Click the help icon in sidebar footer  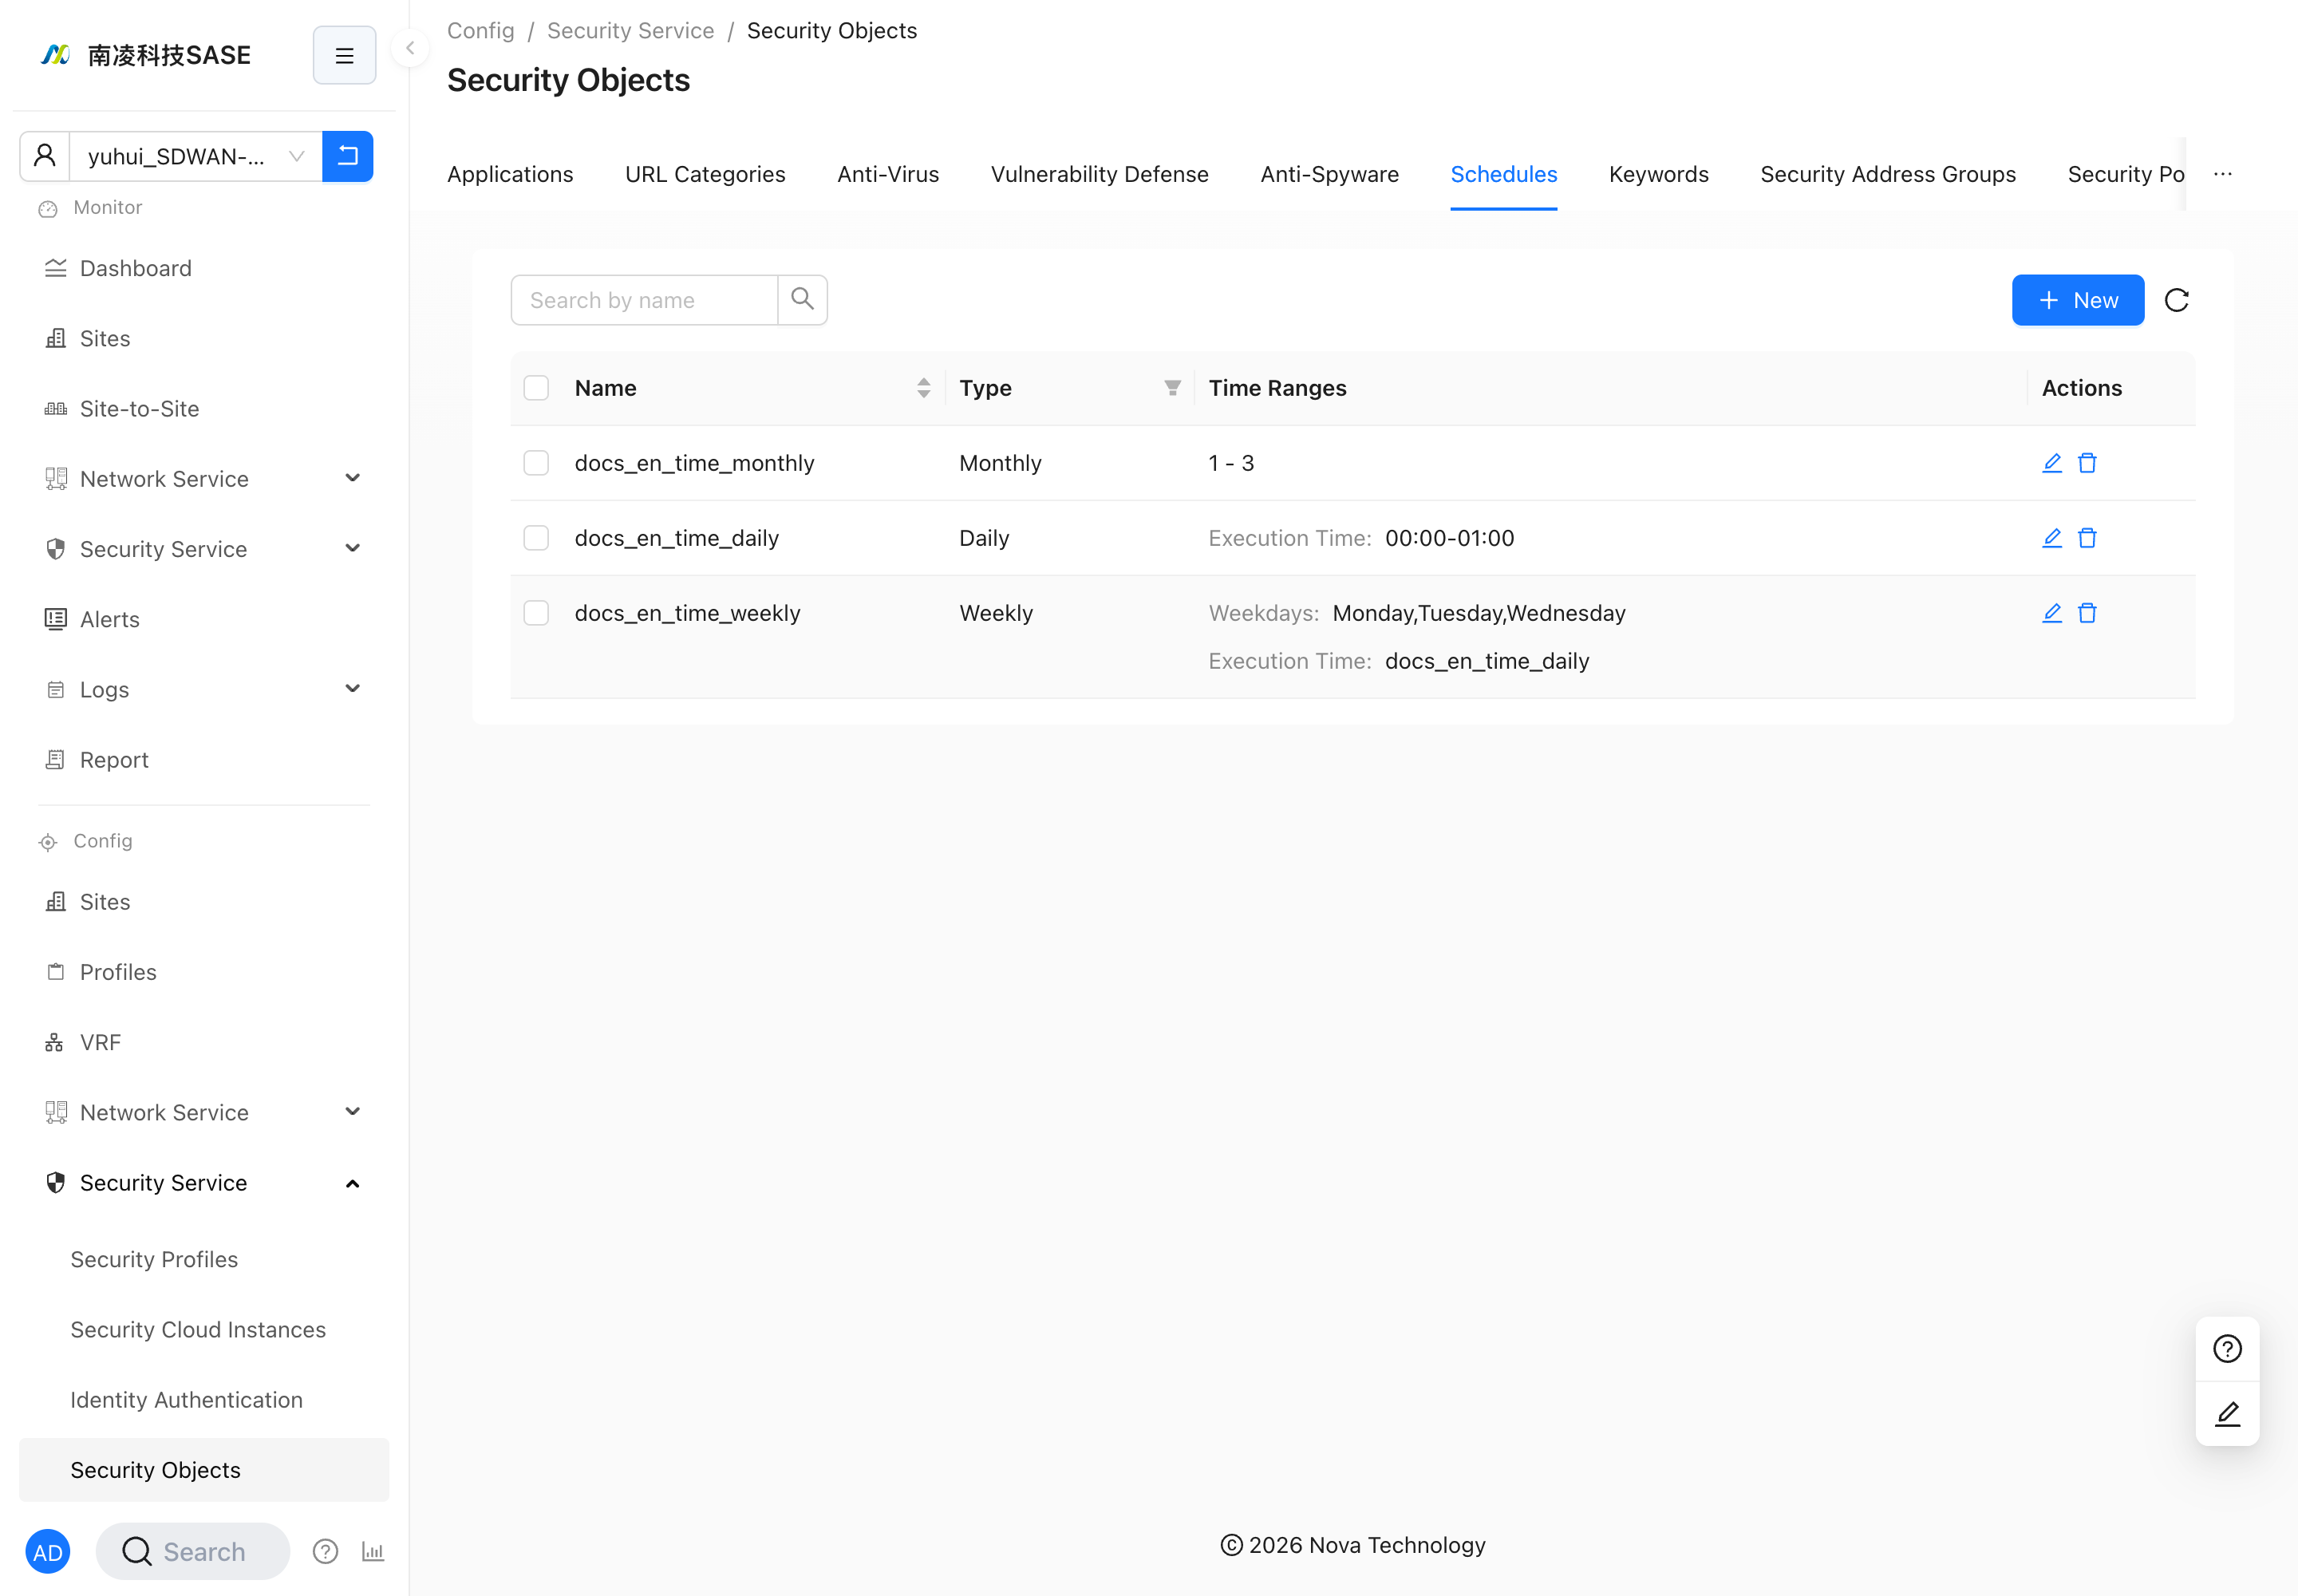click(325, 1551)
